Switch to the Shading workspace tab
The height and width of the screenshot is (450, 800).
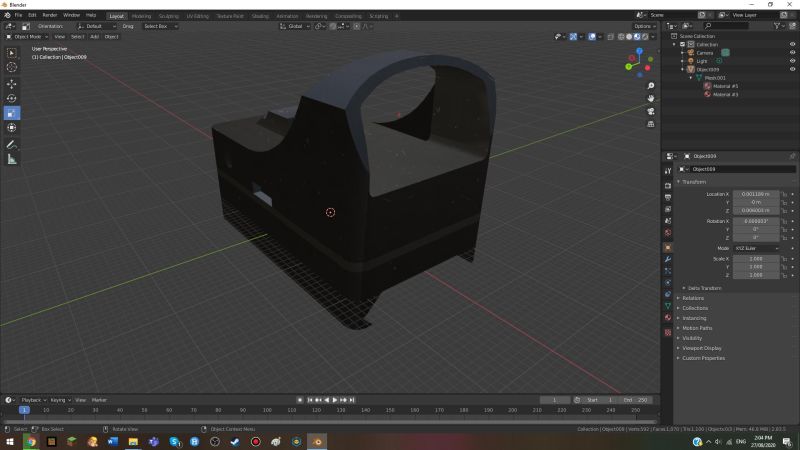click(x=260, y=16)
